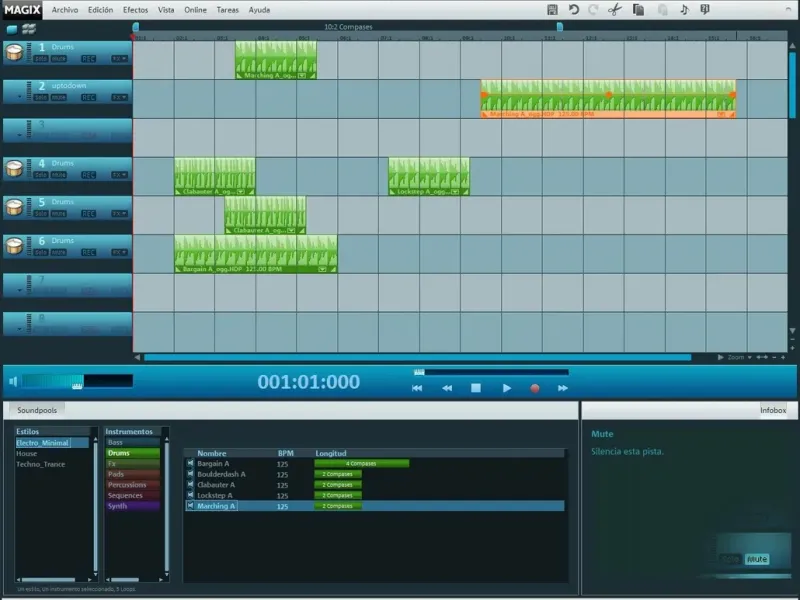The width and height of the screenshot is (800, 600).
Task: Open menu arrow on Bargain A clip
Action: [x=322, y=269]
